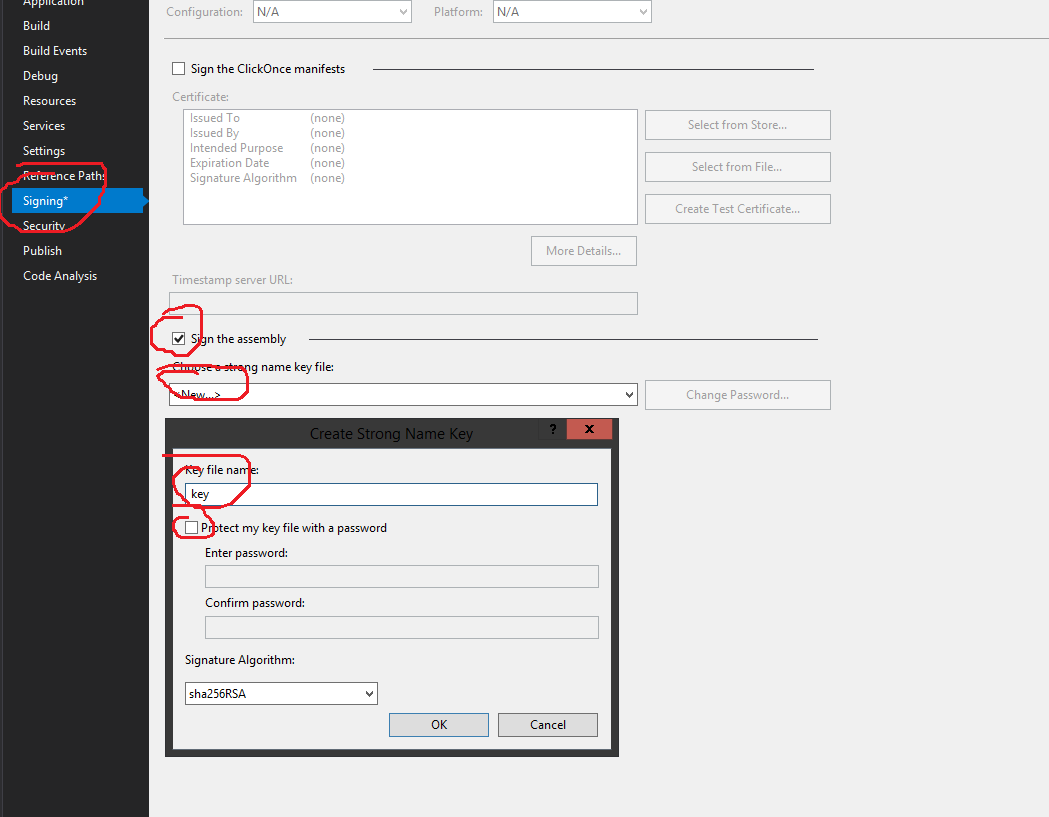Click inside the Key file name field
This screenshot has width=1049, height=817.
pyautogui.click(x=390, y=493)
